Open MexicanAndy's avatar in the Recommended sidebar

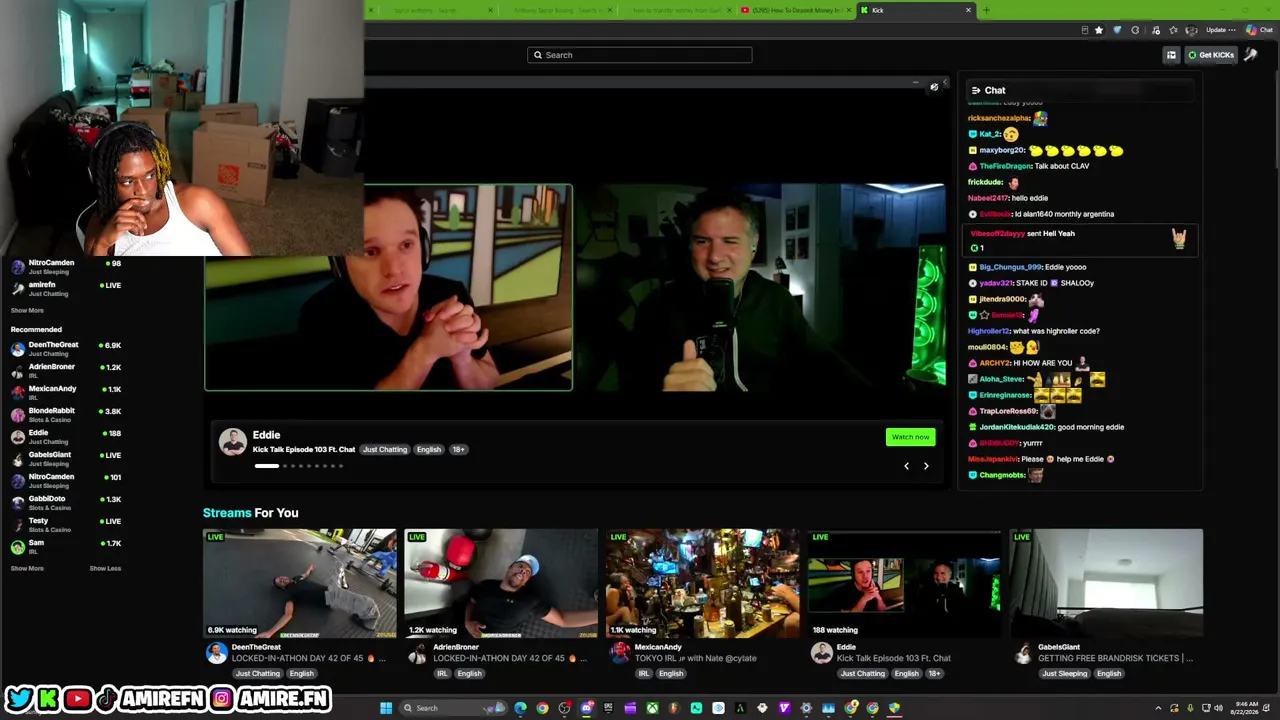18,393
